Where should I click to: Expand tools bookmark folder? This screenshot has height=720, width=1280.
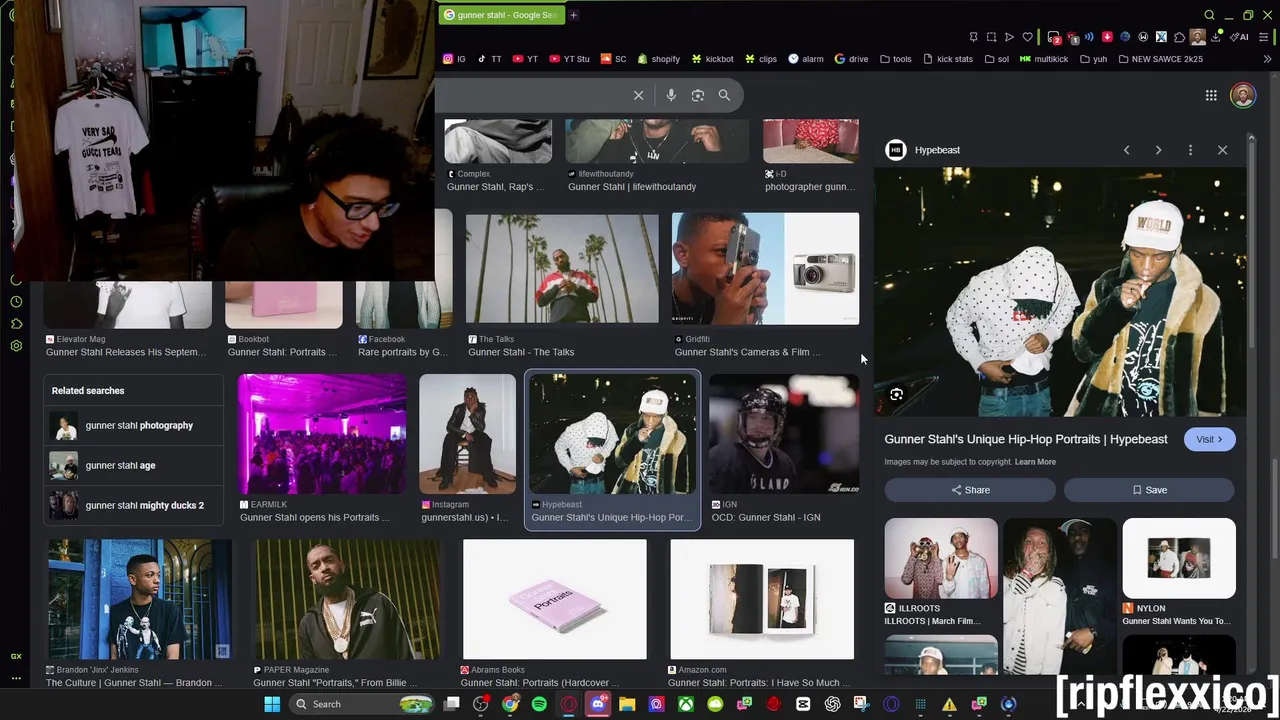pos(896,59)
